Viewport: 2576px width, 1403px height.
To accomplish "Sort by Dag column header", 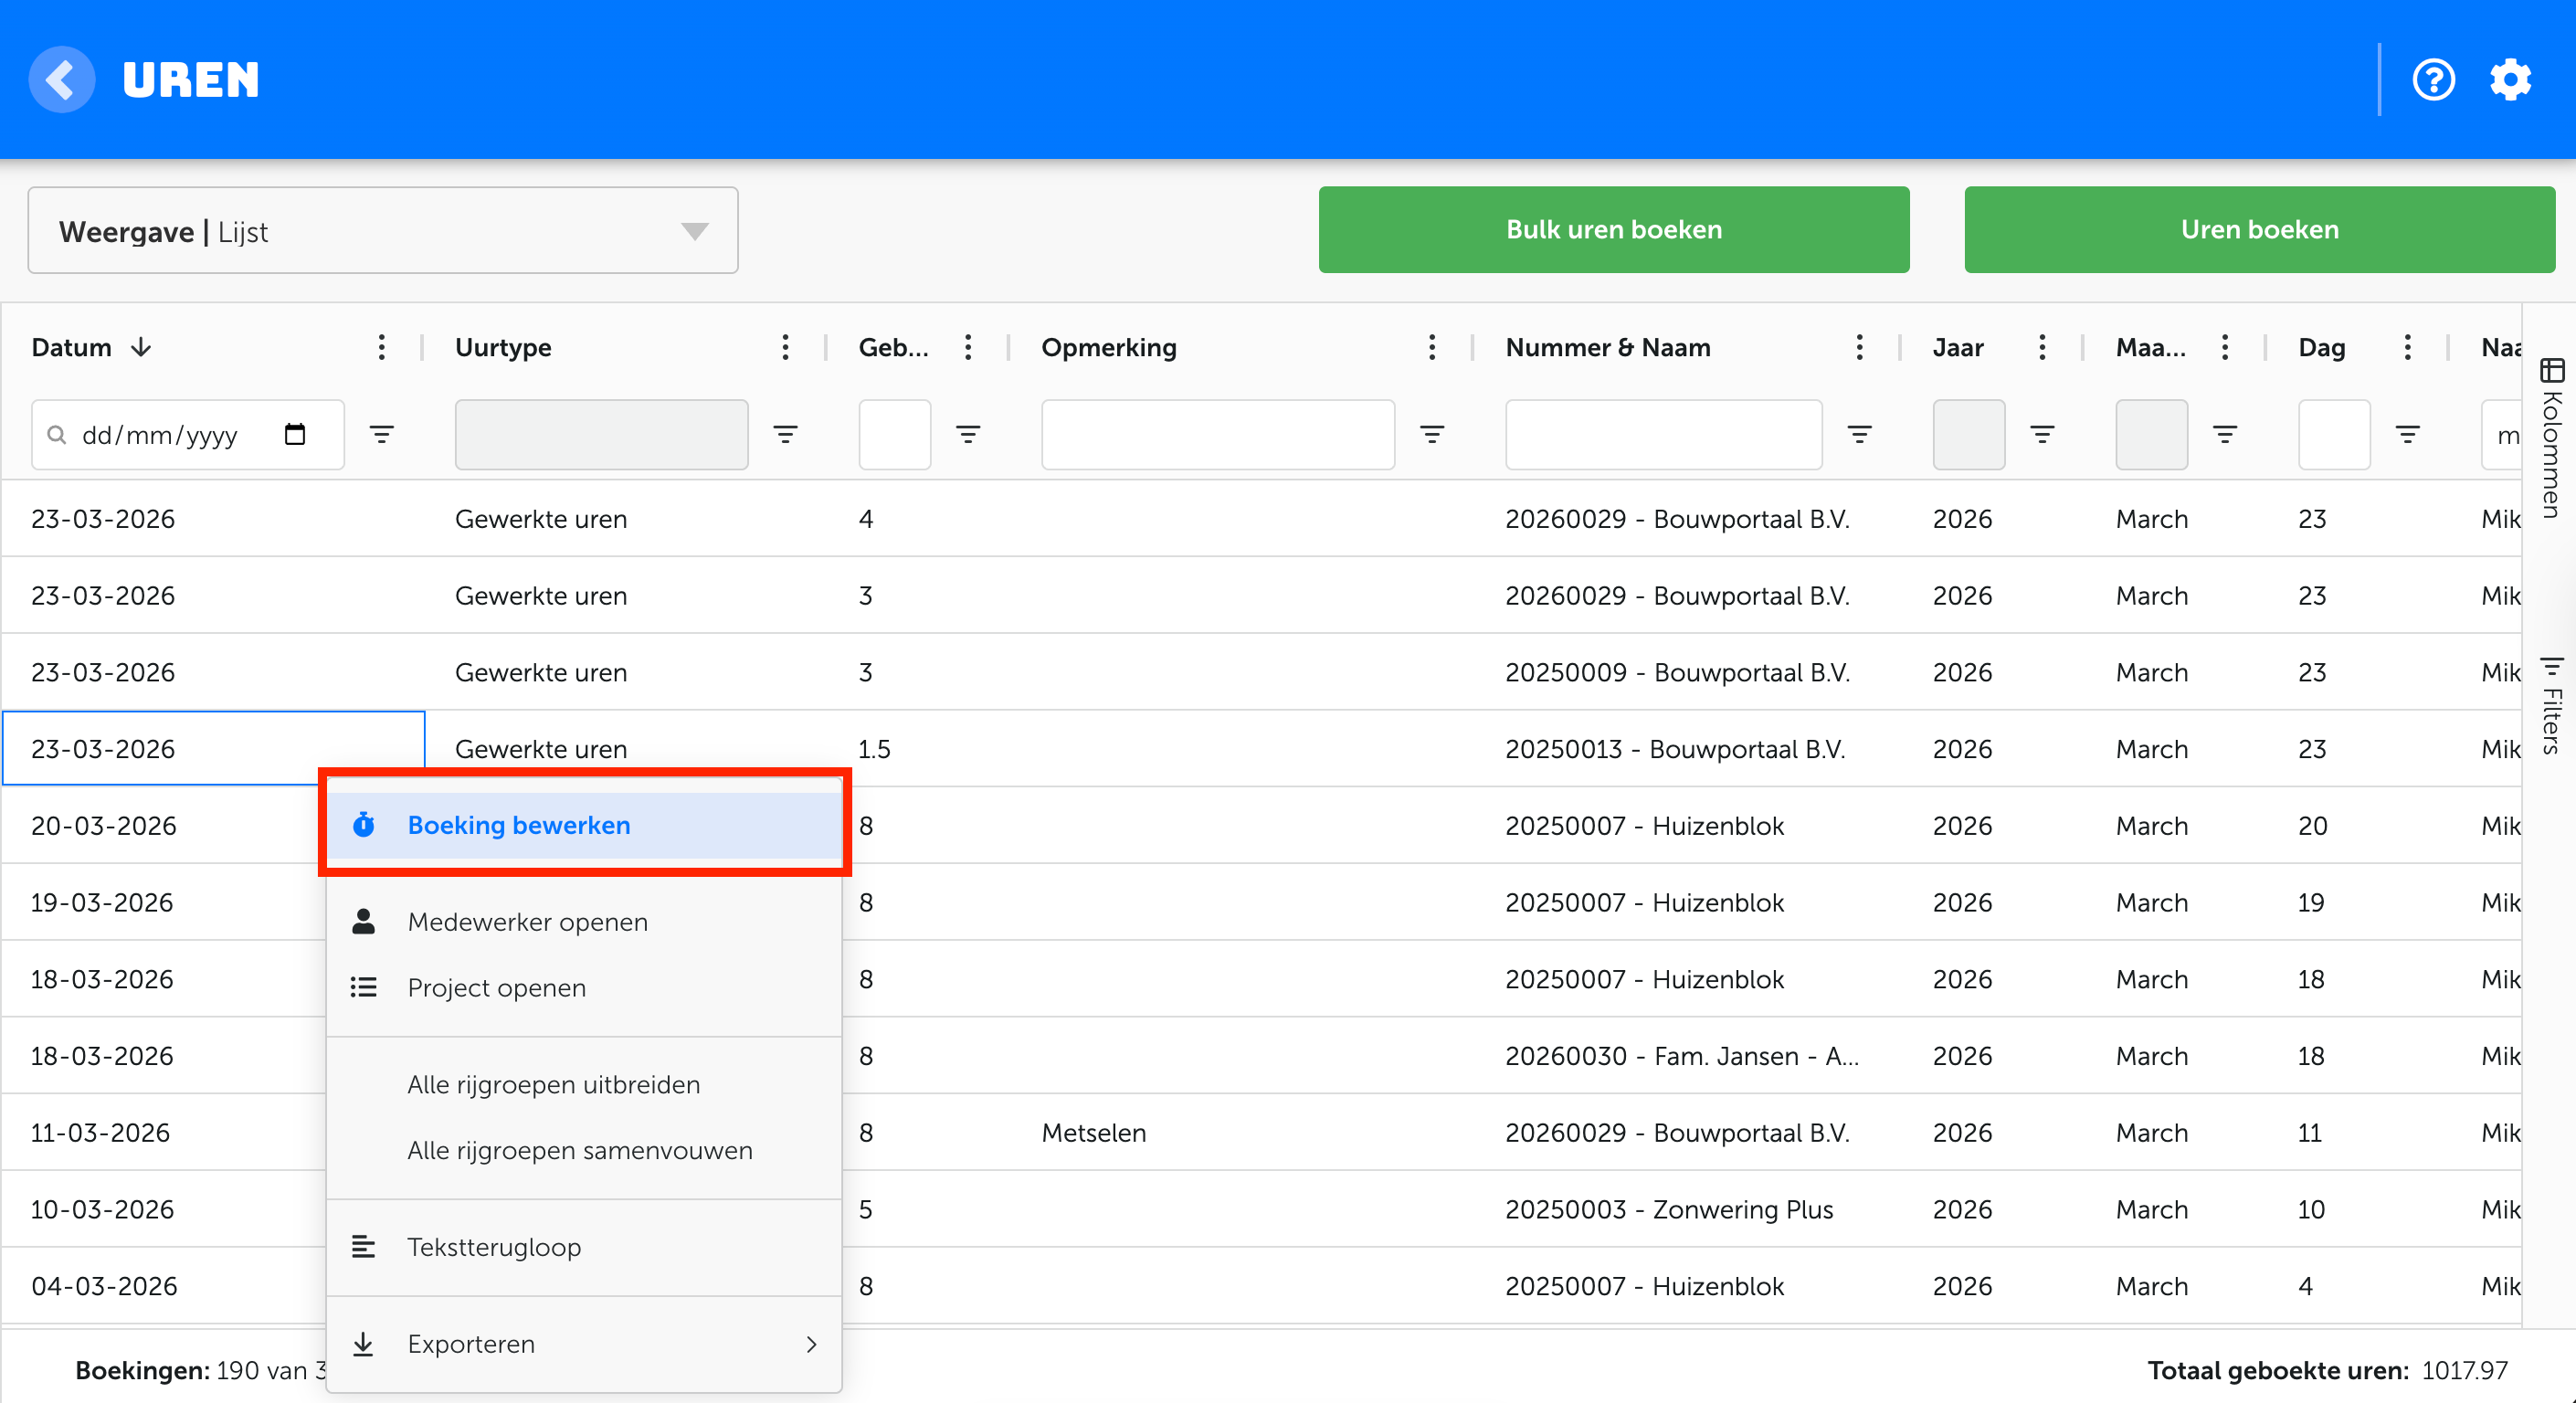I will 2321,347.
